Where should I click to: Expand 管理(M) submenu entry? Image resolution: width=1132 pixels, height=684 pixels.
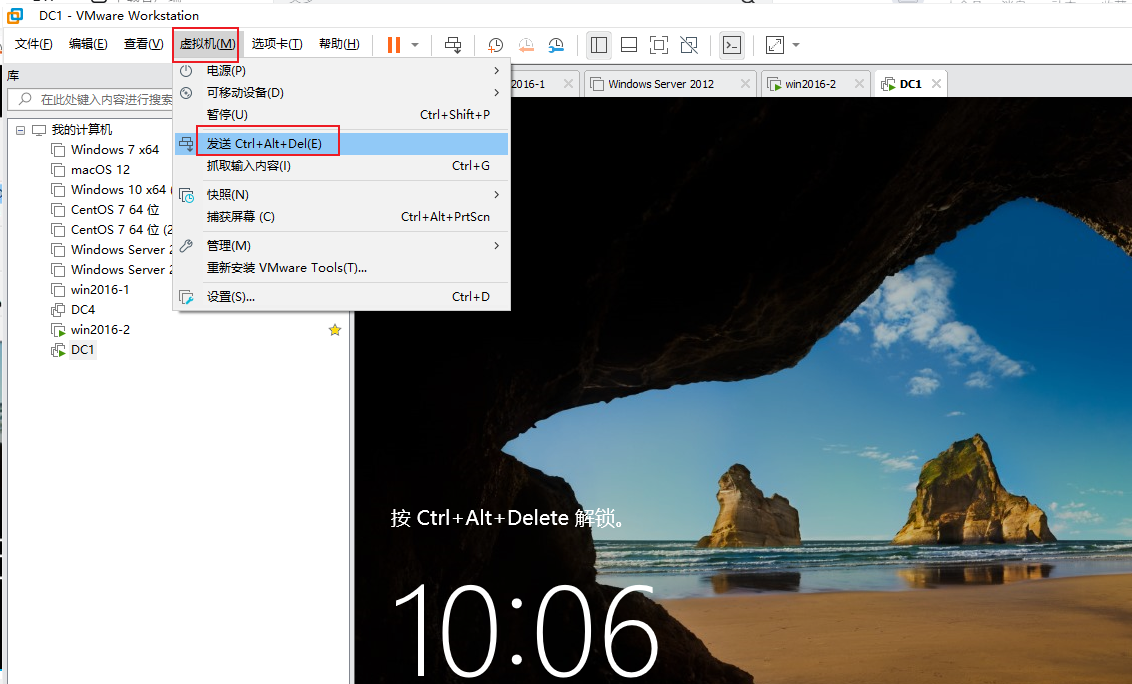[x=341, y=246]
